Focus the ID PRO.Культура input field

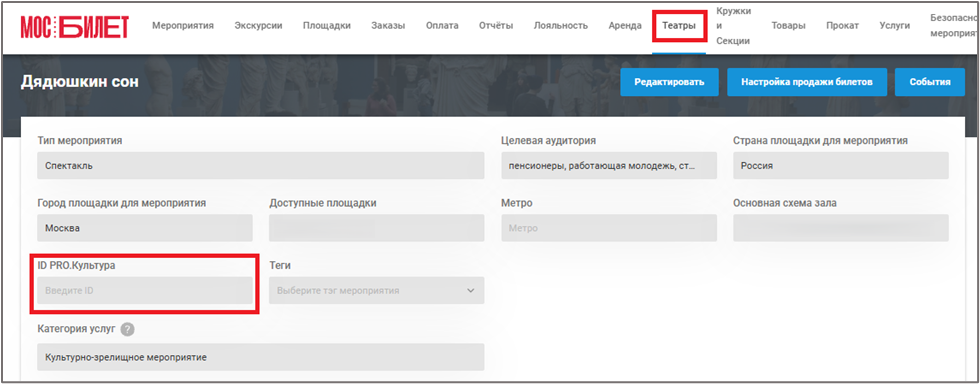pyautogui.click(x=145, y=291)
